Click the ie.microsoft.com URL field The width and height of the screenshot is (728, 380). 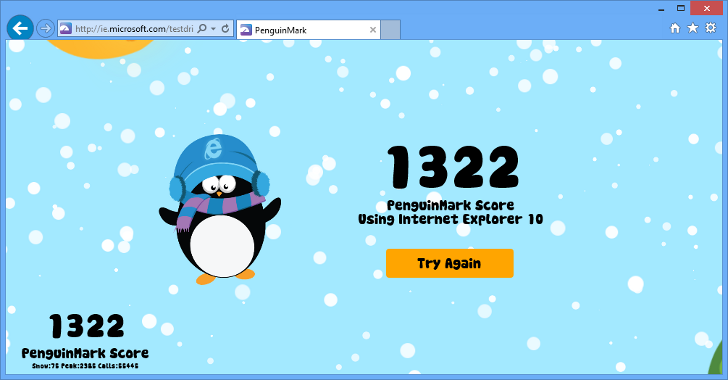pyautogui.click(x=134, y=29)
